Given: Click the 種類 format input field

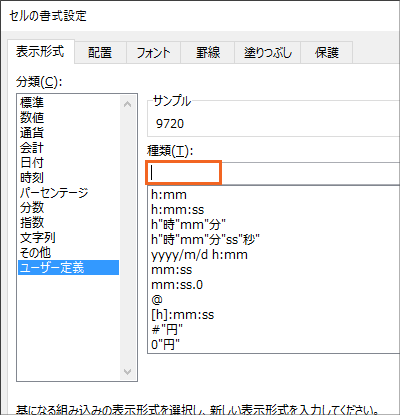Looking at the screenshot, I should (x=273, y=173).
